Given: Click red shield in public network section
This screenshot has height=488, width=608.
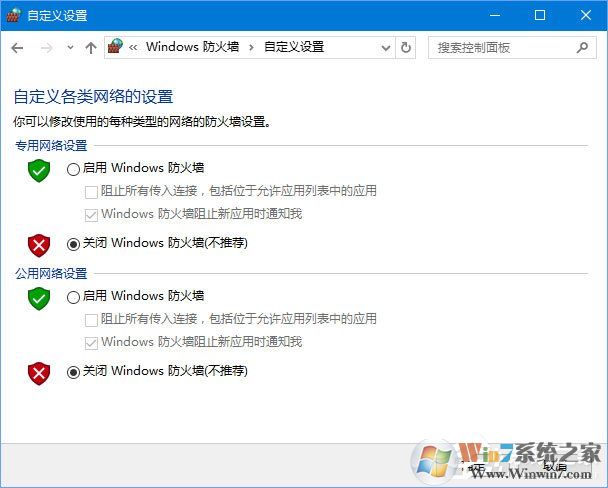Looking at the screenshot, I should [x=39, y=373].
